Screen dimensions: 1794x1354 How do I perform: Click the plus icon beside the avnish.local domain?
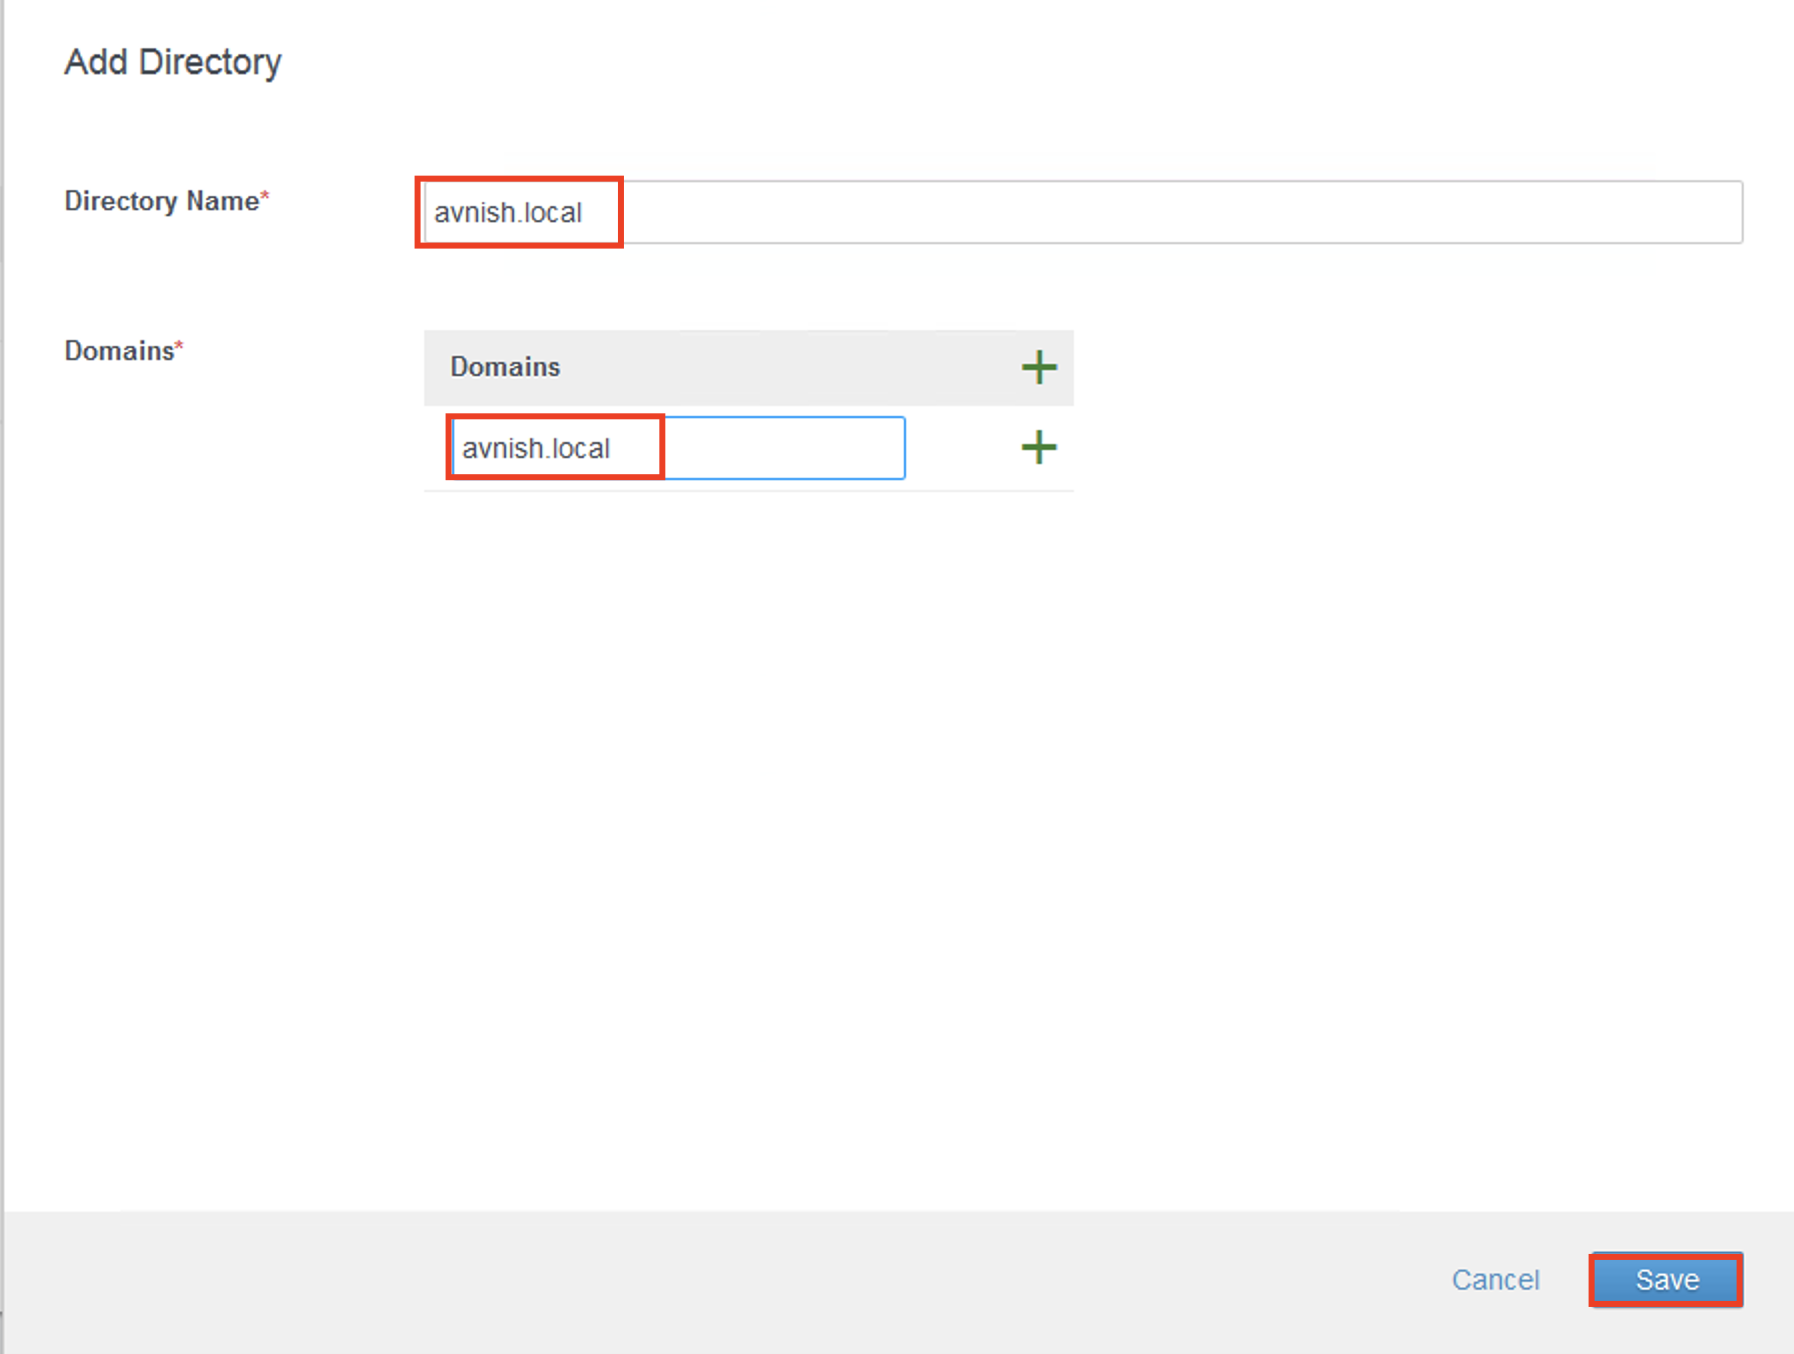[x=1038, y=447]
